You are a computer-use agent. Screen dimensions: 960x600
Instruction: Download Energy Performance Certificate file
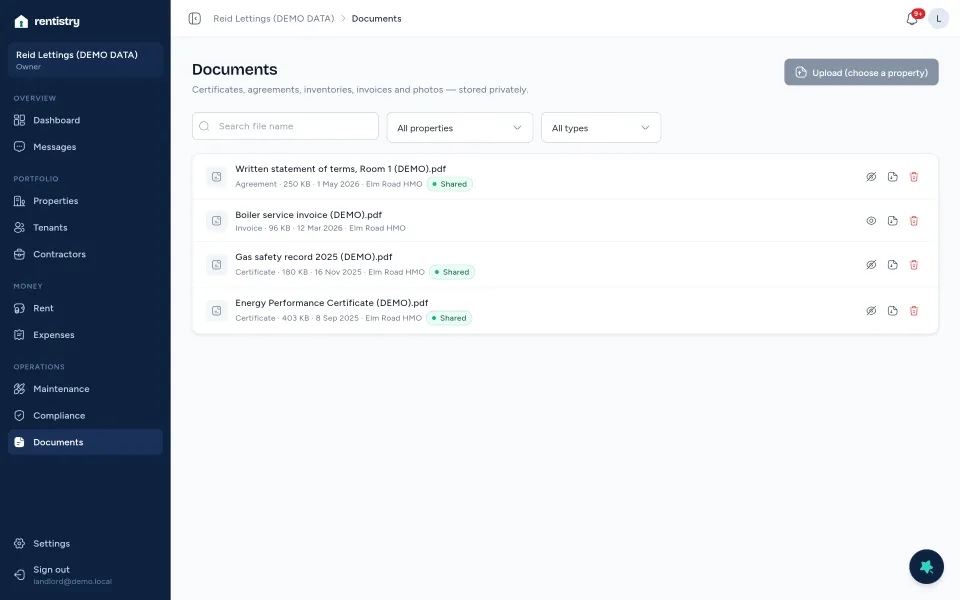pos(893,311)
